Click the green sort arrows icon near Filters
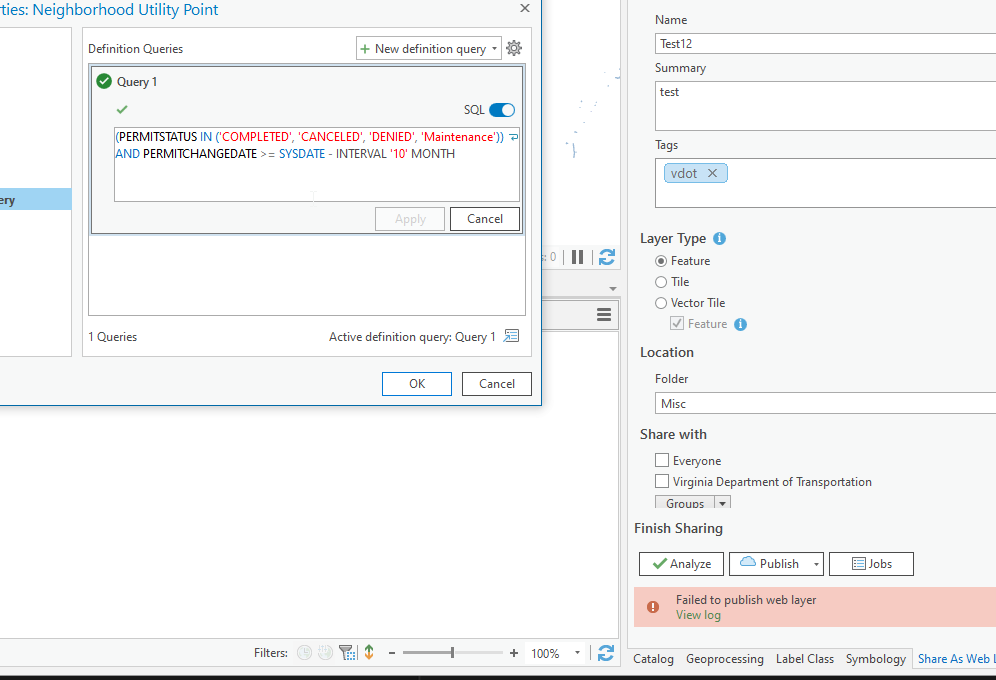 [368, 652]
